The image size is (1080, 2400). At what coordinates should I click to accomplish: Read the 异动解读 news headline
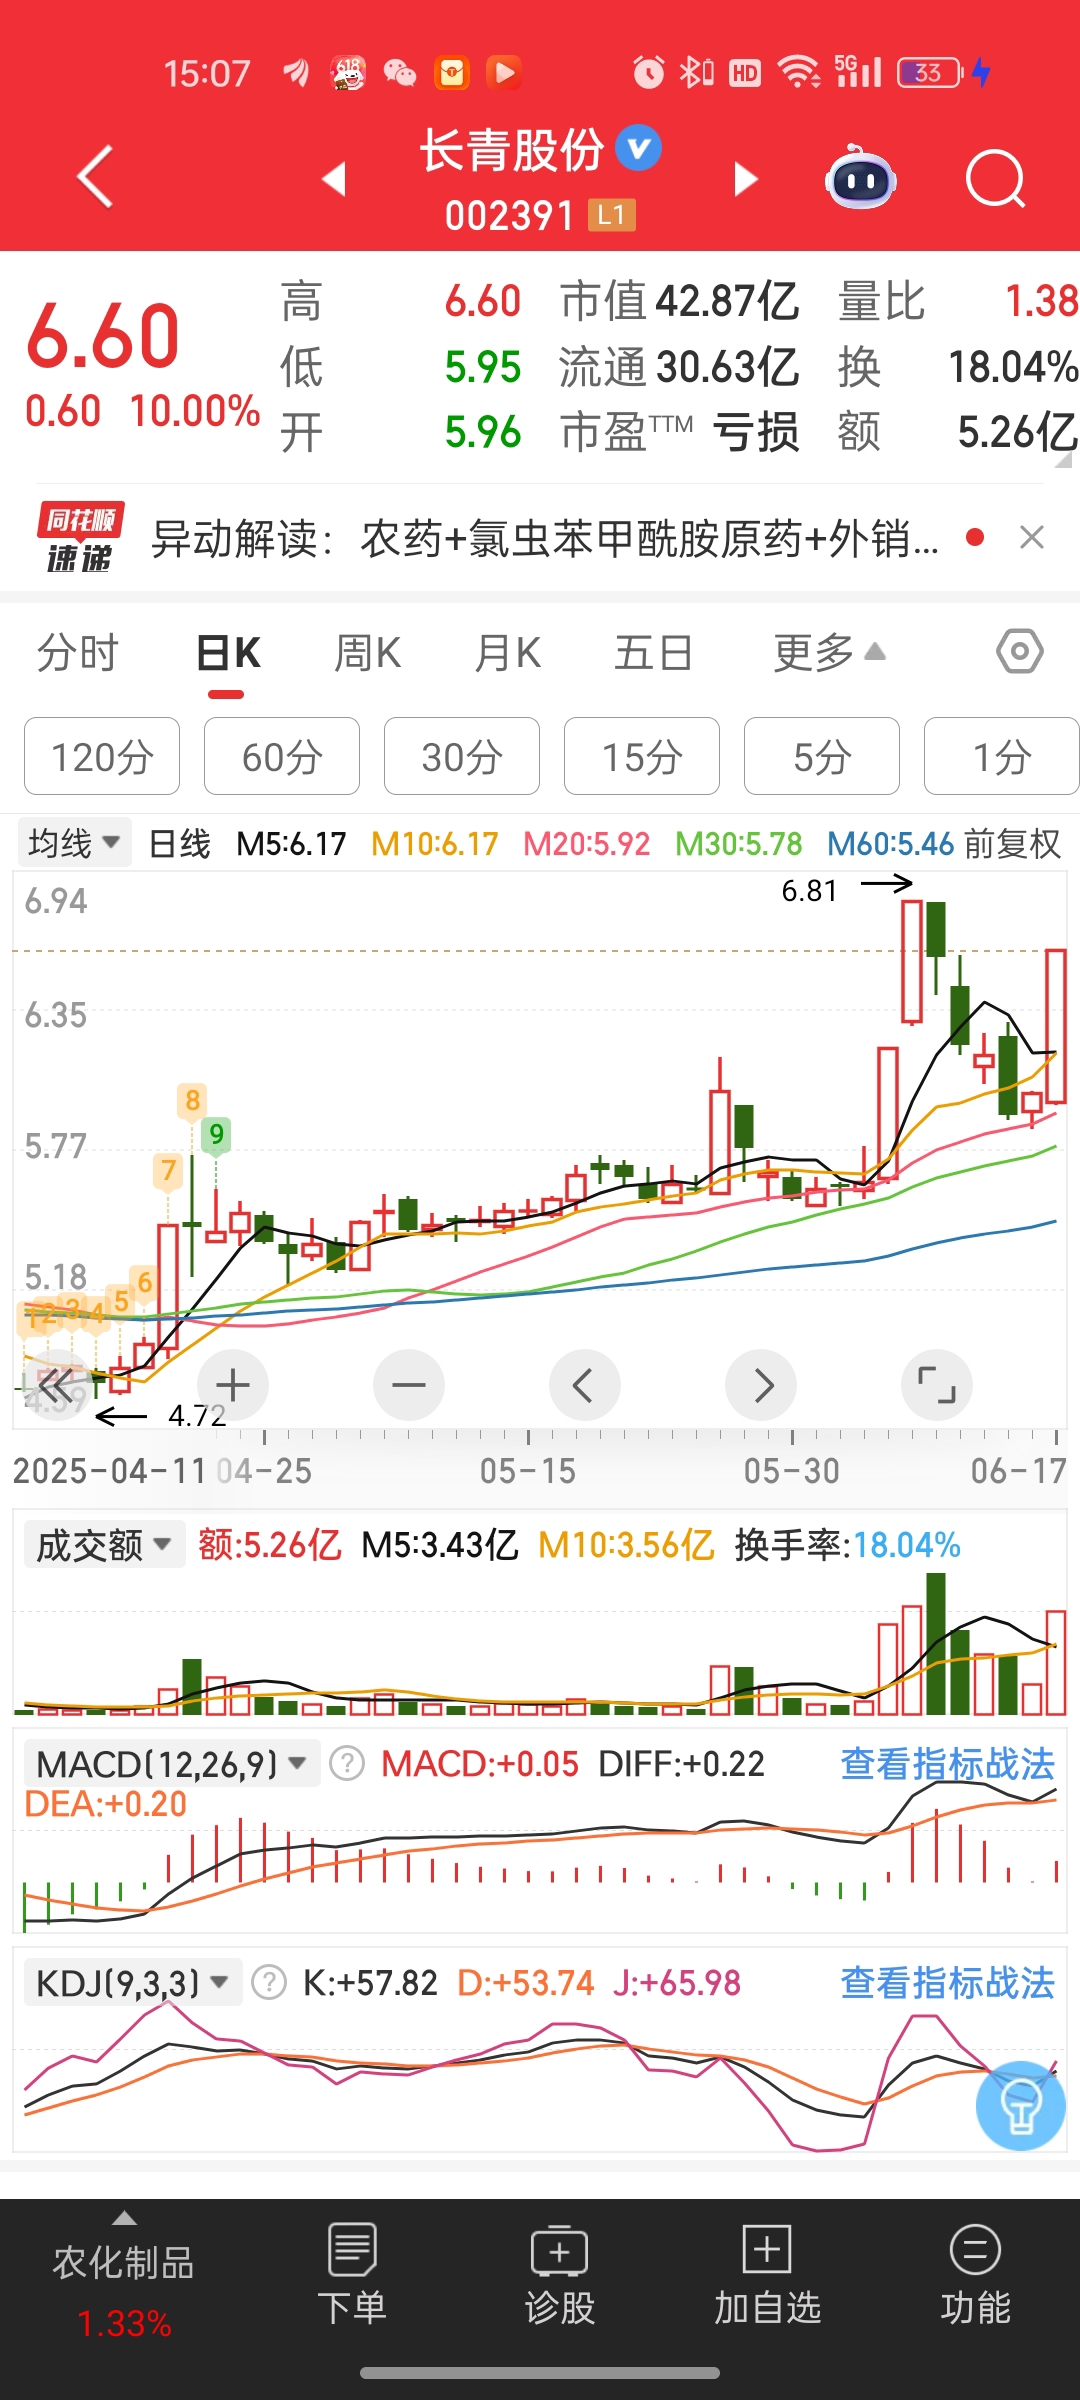[x=545, y=538]
